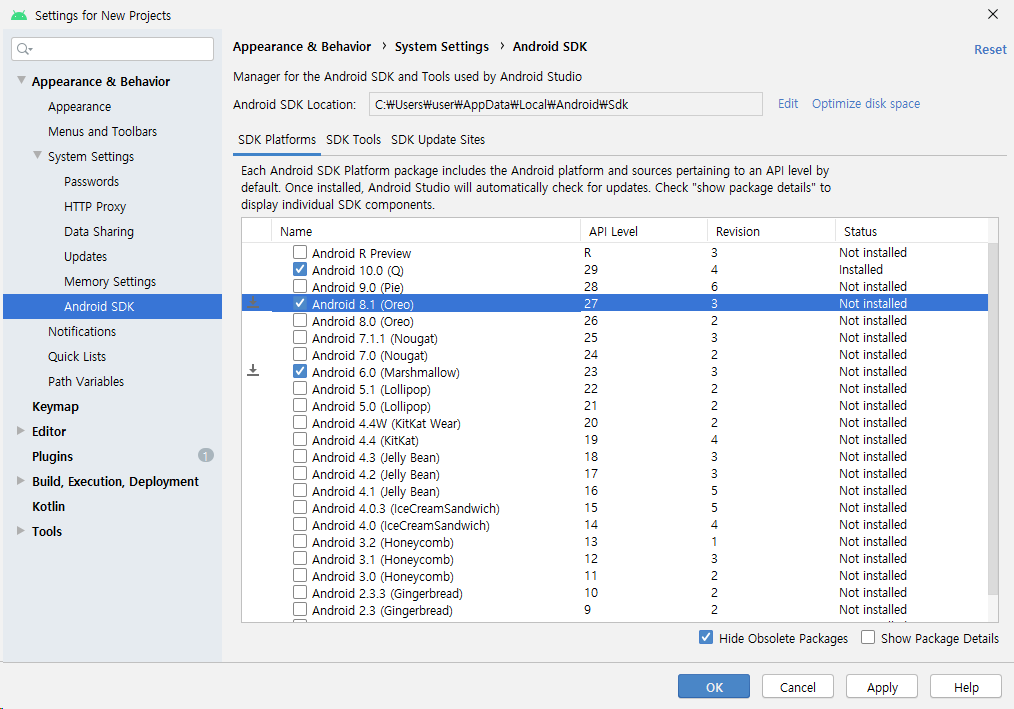Collapse the Appearance & Behavior section
Screen dimensions: 1014x709
22,81
